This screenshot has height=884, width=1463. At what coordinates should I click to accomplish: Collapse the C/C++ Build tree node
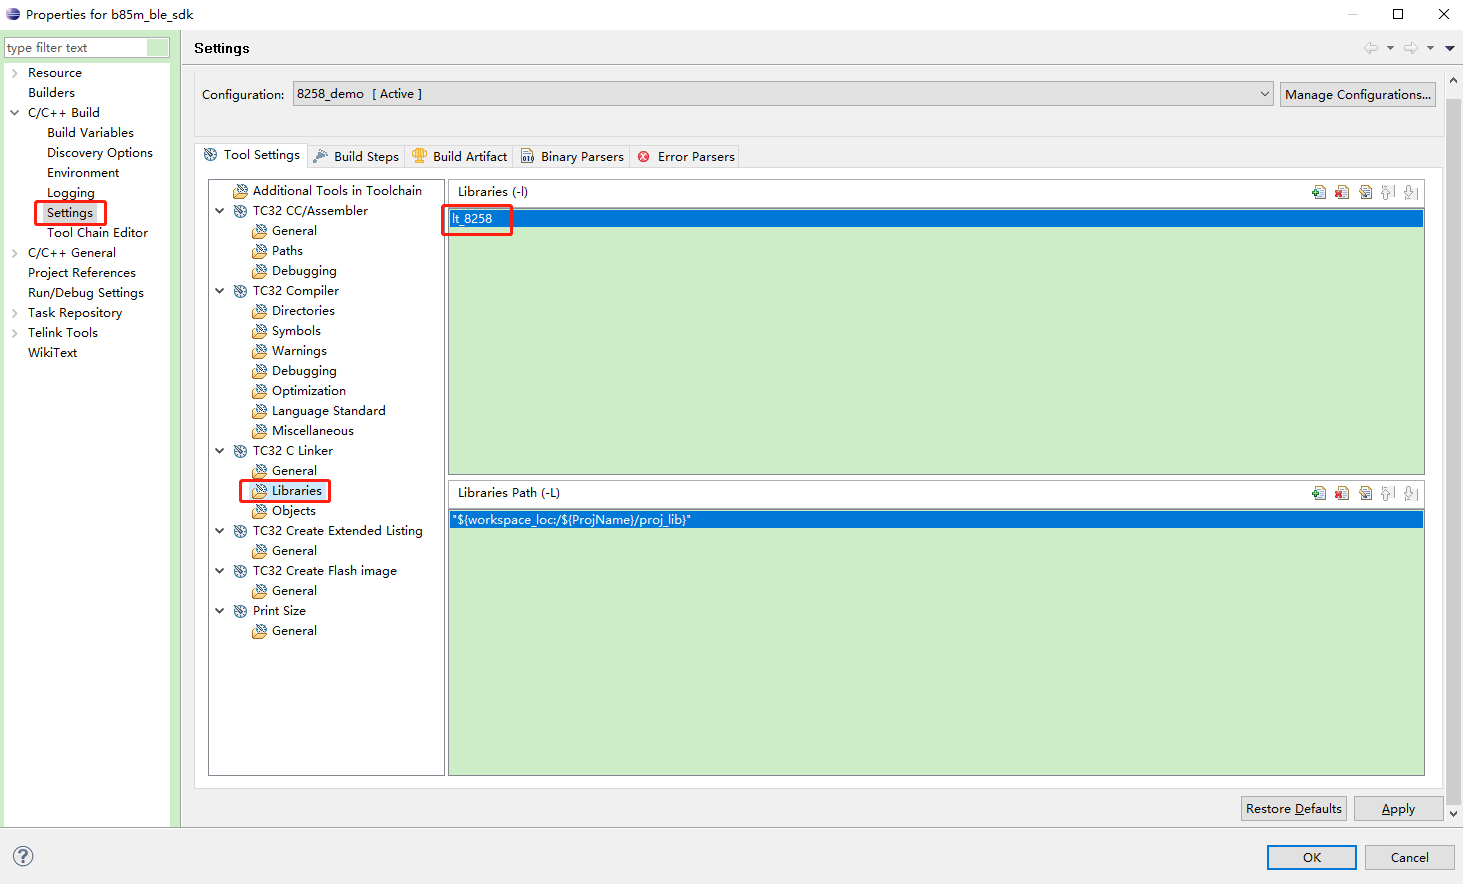click(15, 113)
